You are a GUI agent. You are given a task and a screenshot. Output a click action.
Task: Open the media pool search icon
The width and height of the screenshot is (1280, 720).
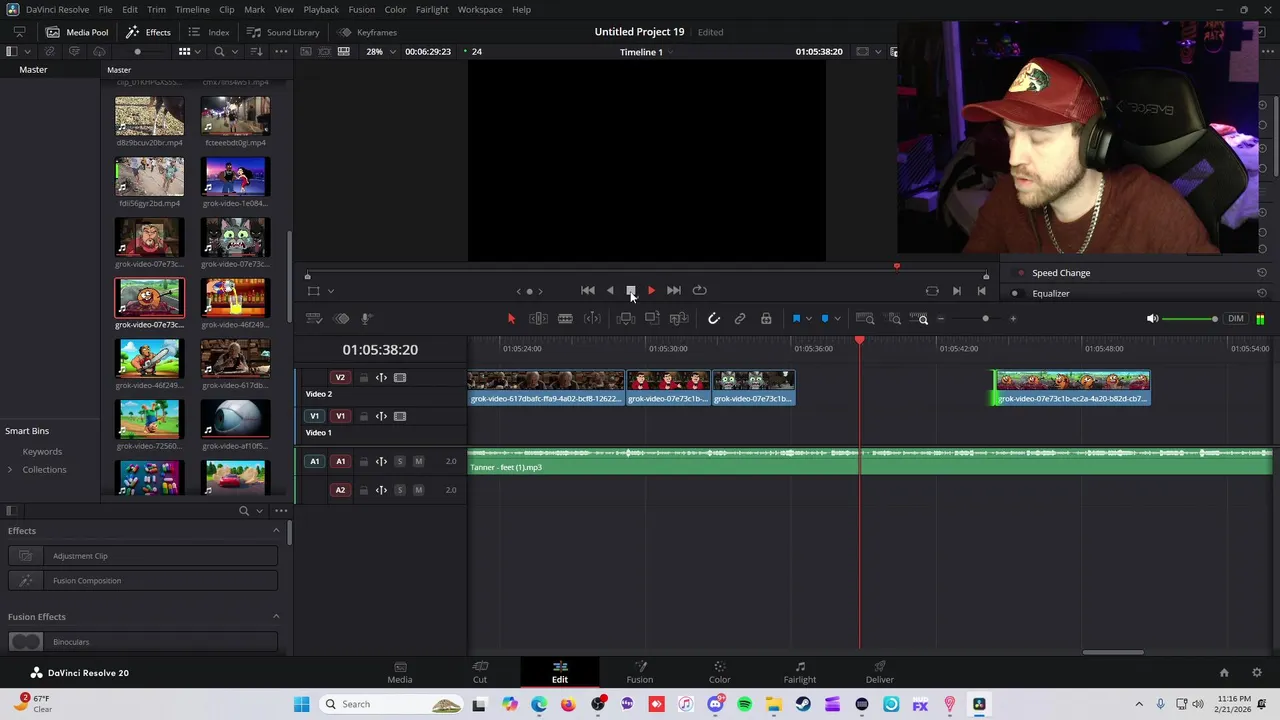[219, 52]
